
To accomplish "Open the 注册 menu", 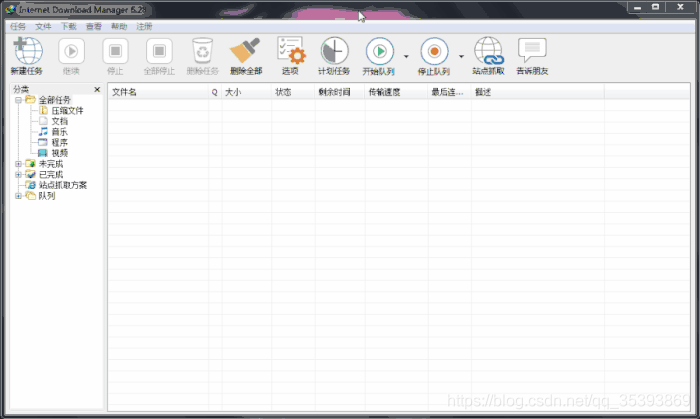I will (144, 27).
